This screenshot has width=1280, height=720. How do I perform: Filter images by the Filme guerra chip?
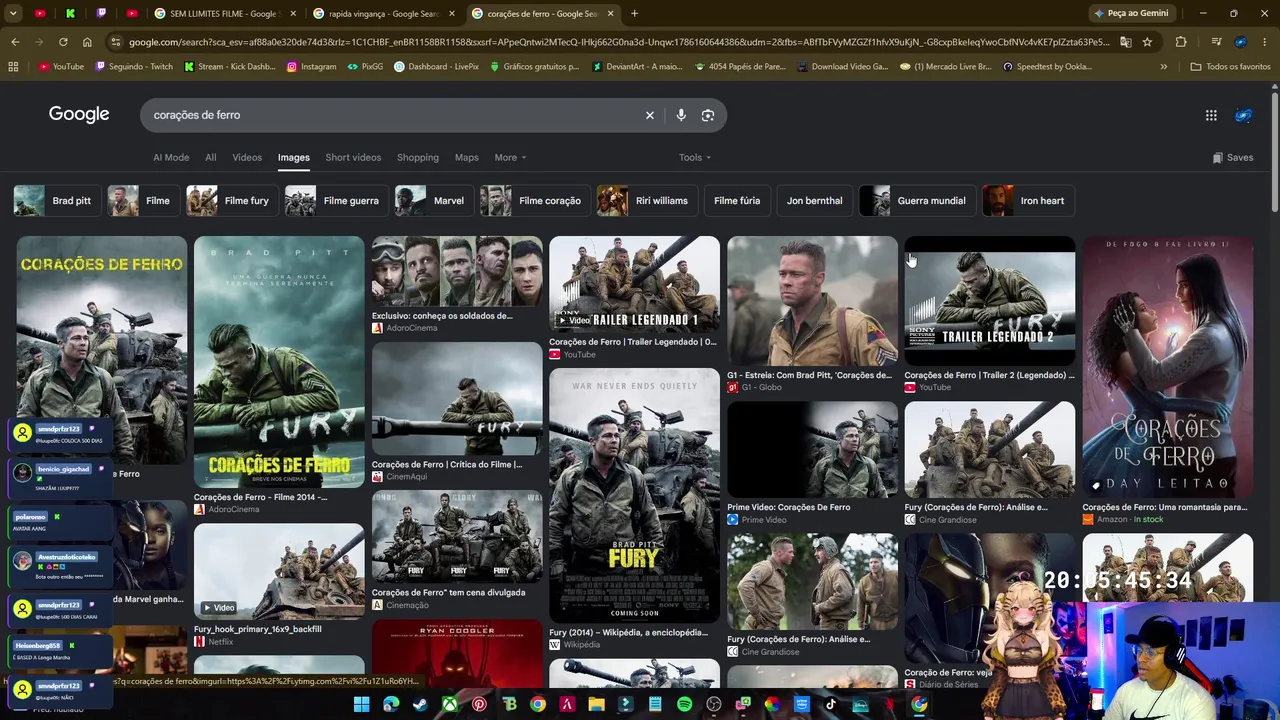(x=335, y=201)
